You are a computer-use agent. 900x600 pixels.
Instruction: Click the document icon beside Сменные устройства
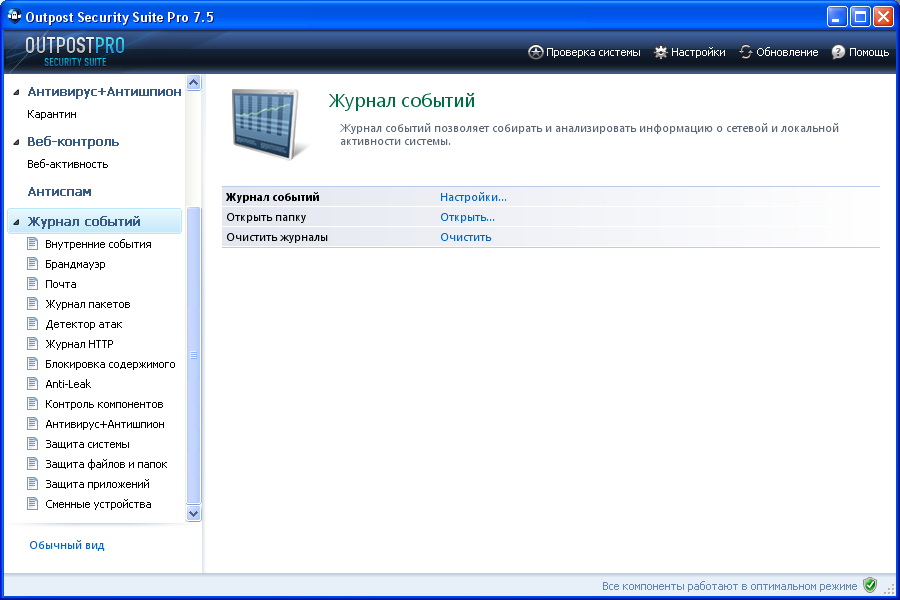33,504
